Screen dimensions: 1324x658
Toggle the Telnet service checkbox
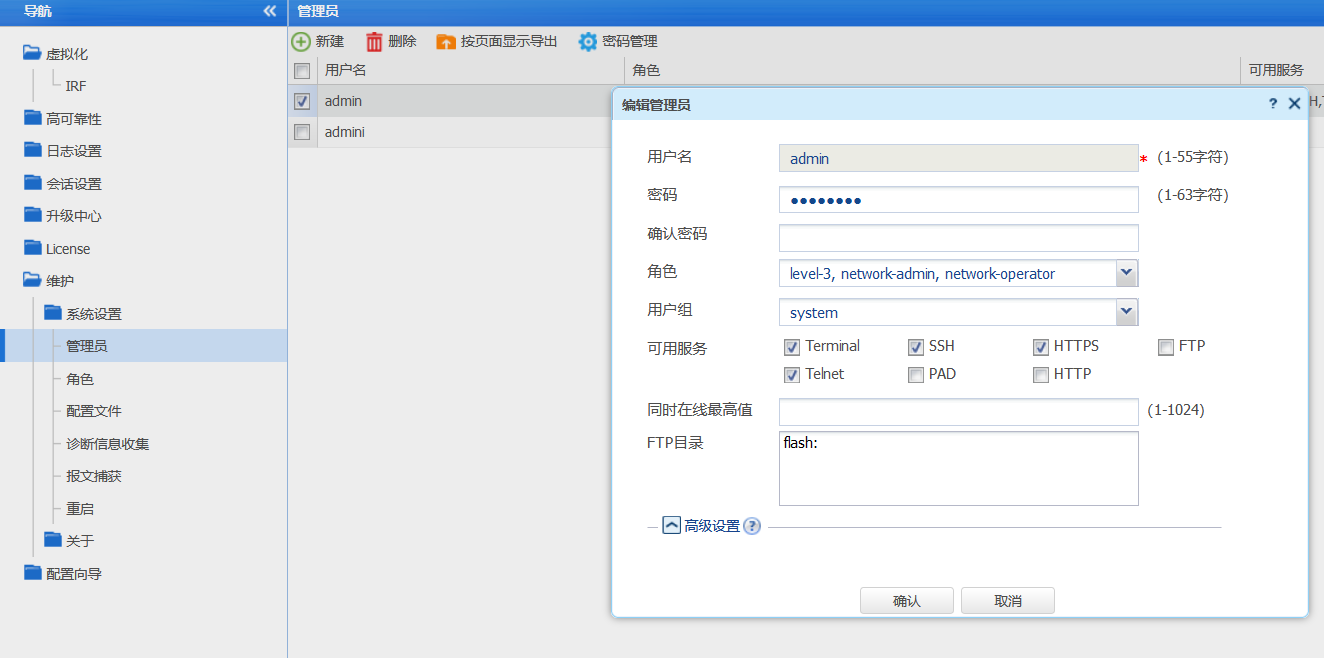coord(792,375)
